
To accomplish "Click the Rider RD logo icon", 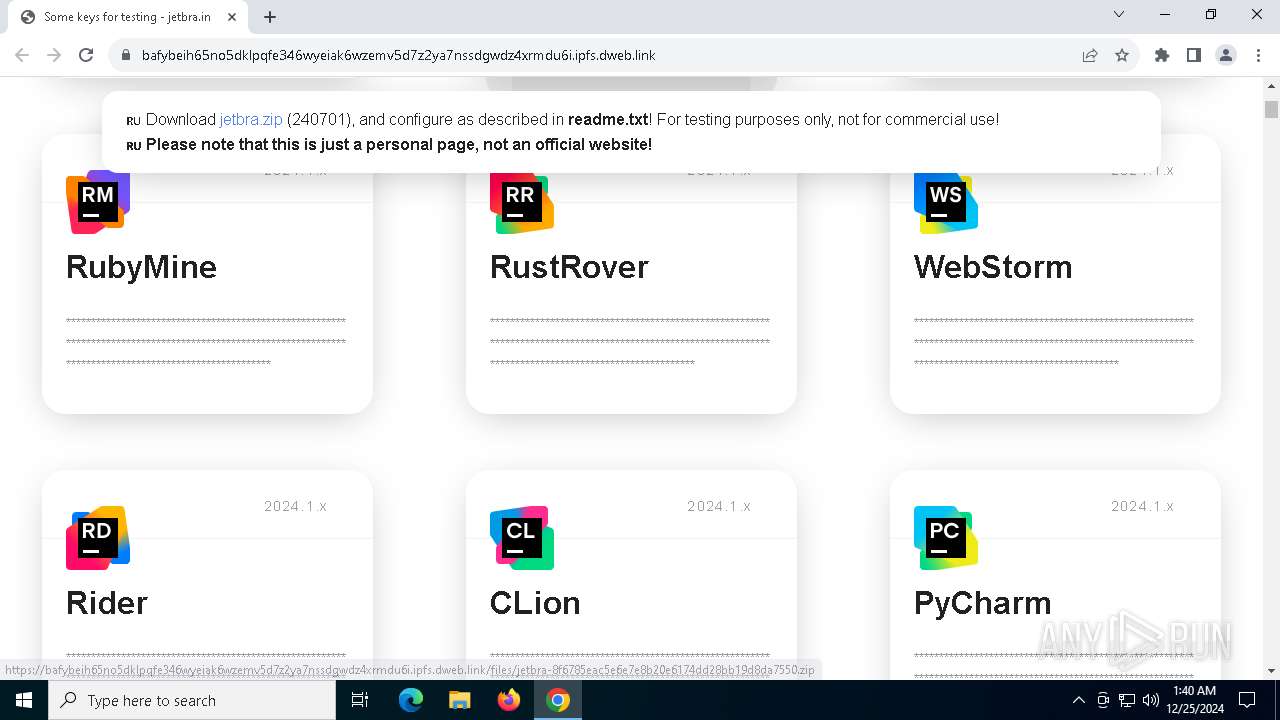I will pyautogui.click(x=98, y=538).
